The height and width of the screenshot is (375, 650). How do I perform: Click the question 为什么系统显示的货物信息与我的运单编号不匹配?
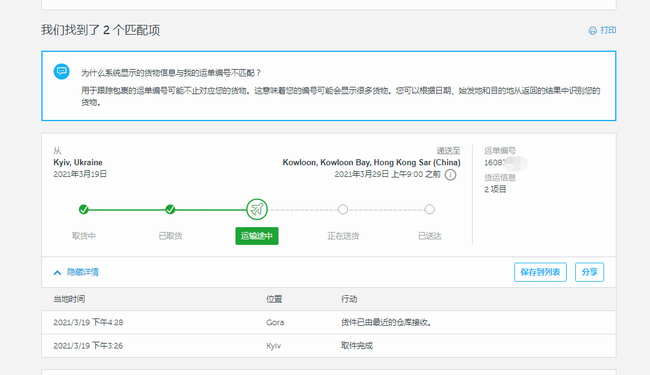171,73
